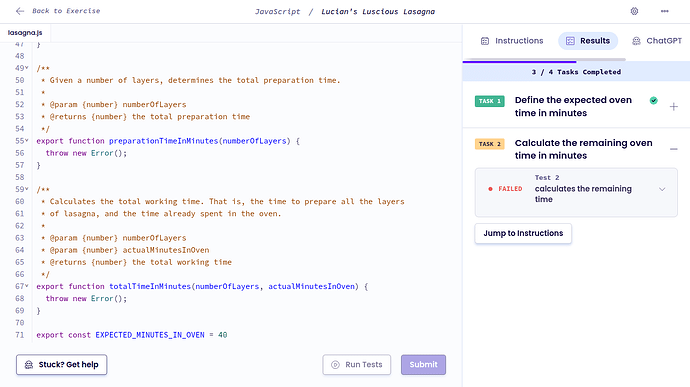Screen dimensions: 690x387
Task: Click Jump to Instructions button
Action: (x=523, y=233)
